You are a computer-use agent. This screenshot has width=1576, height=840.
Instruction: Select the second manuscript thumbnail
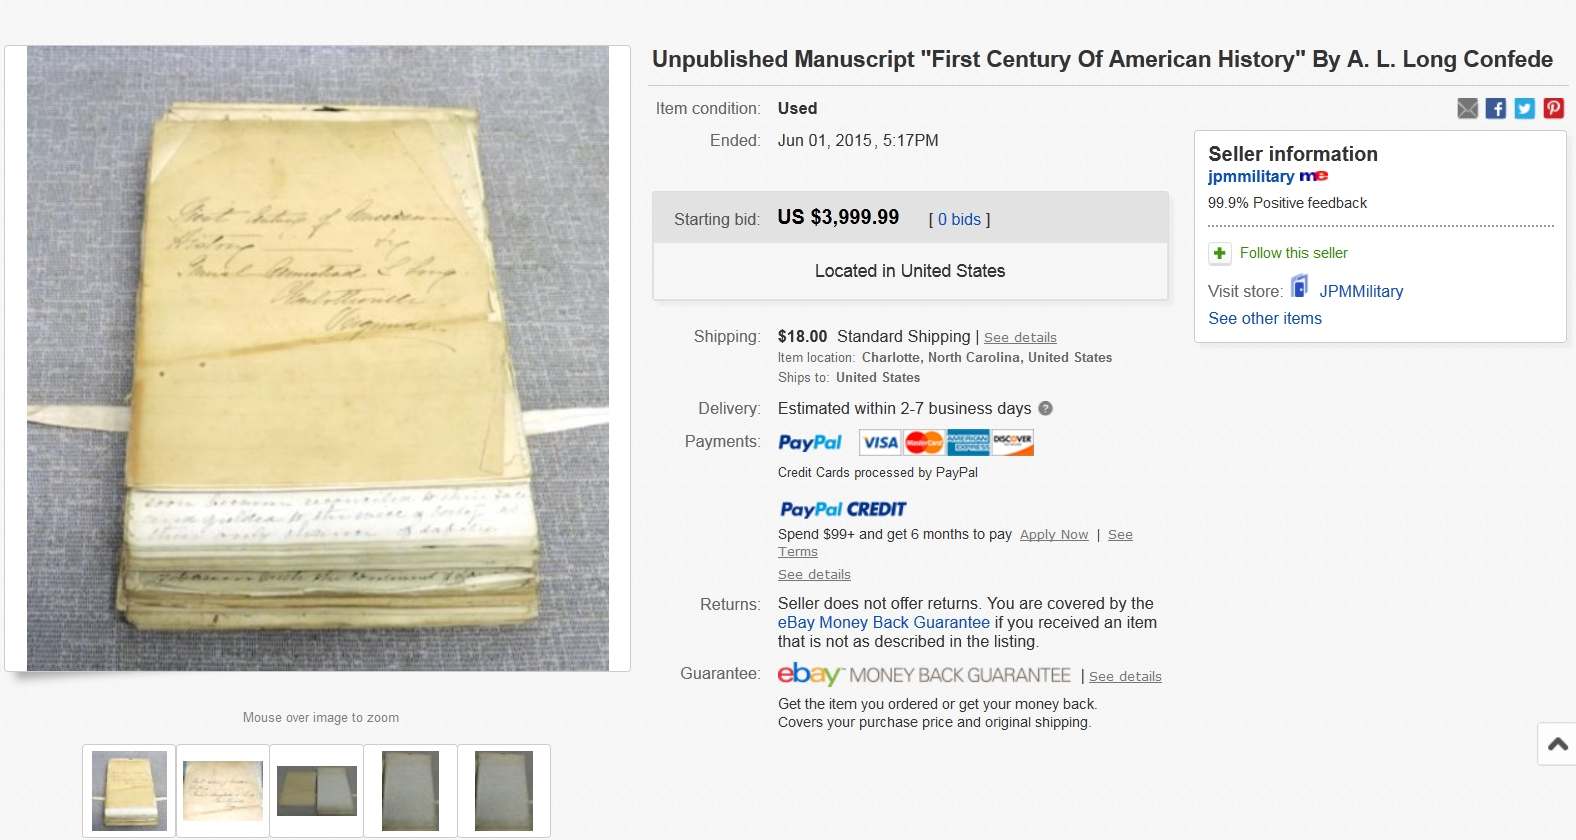(x=223, y=791)
